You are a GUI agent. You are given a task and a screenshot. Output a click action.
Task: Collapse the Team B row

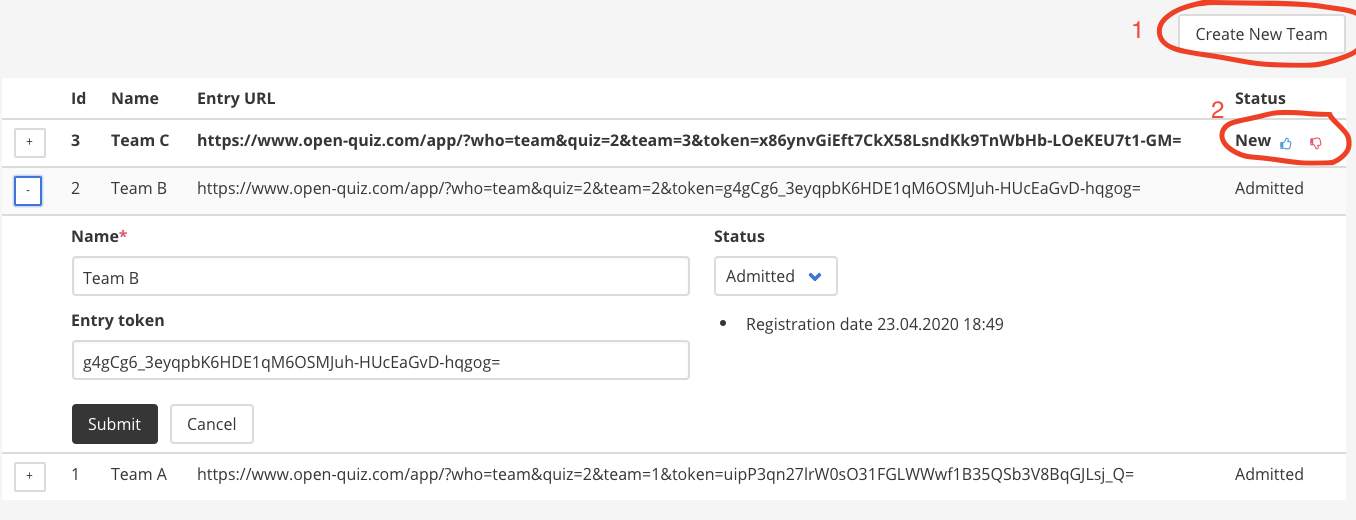coord(28,190)
